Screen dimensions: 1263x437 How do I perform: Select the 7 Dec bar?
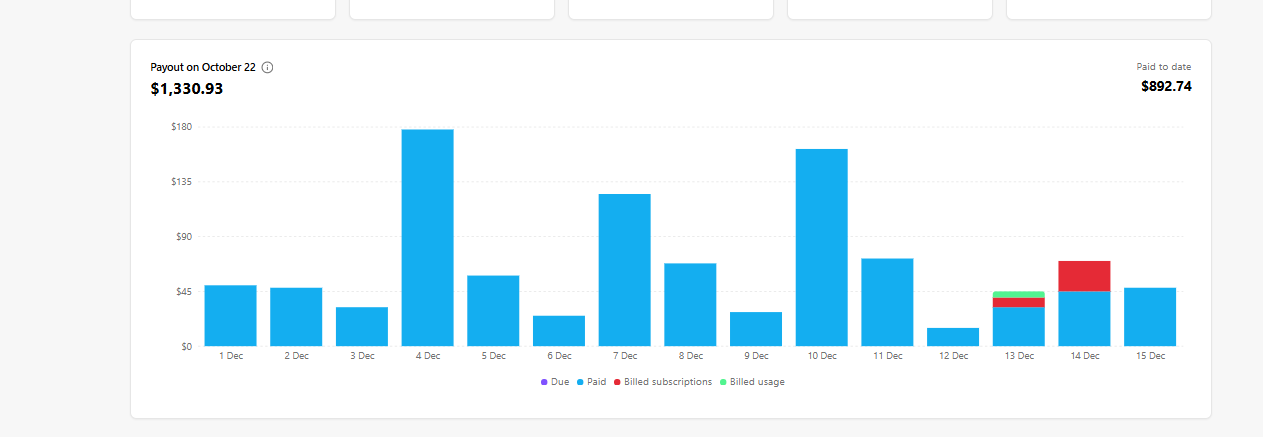pos(624,270)
